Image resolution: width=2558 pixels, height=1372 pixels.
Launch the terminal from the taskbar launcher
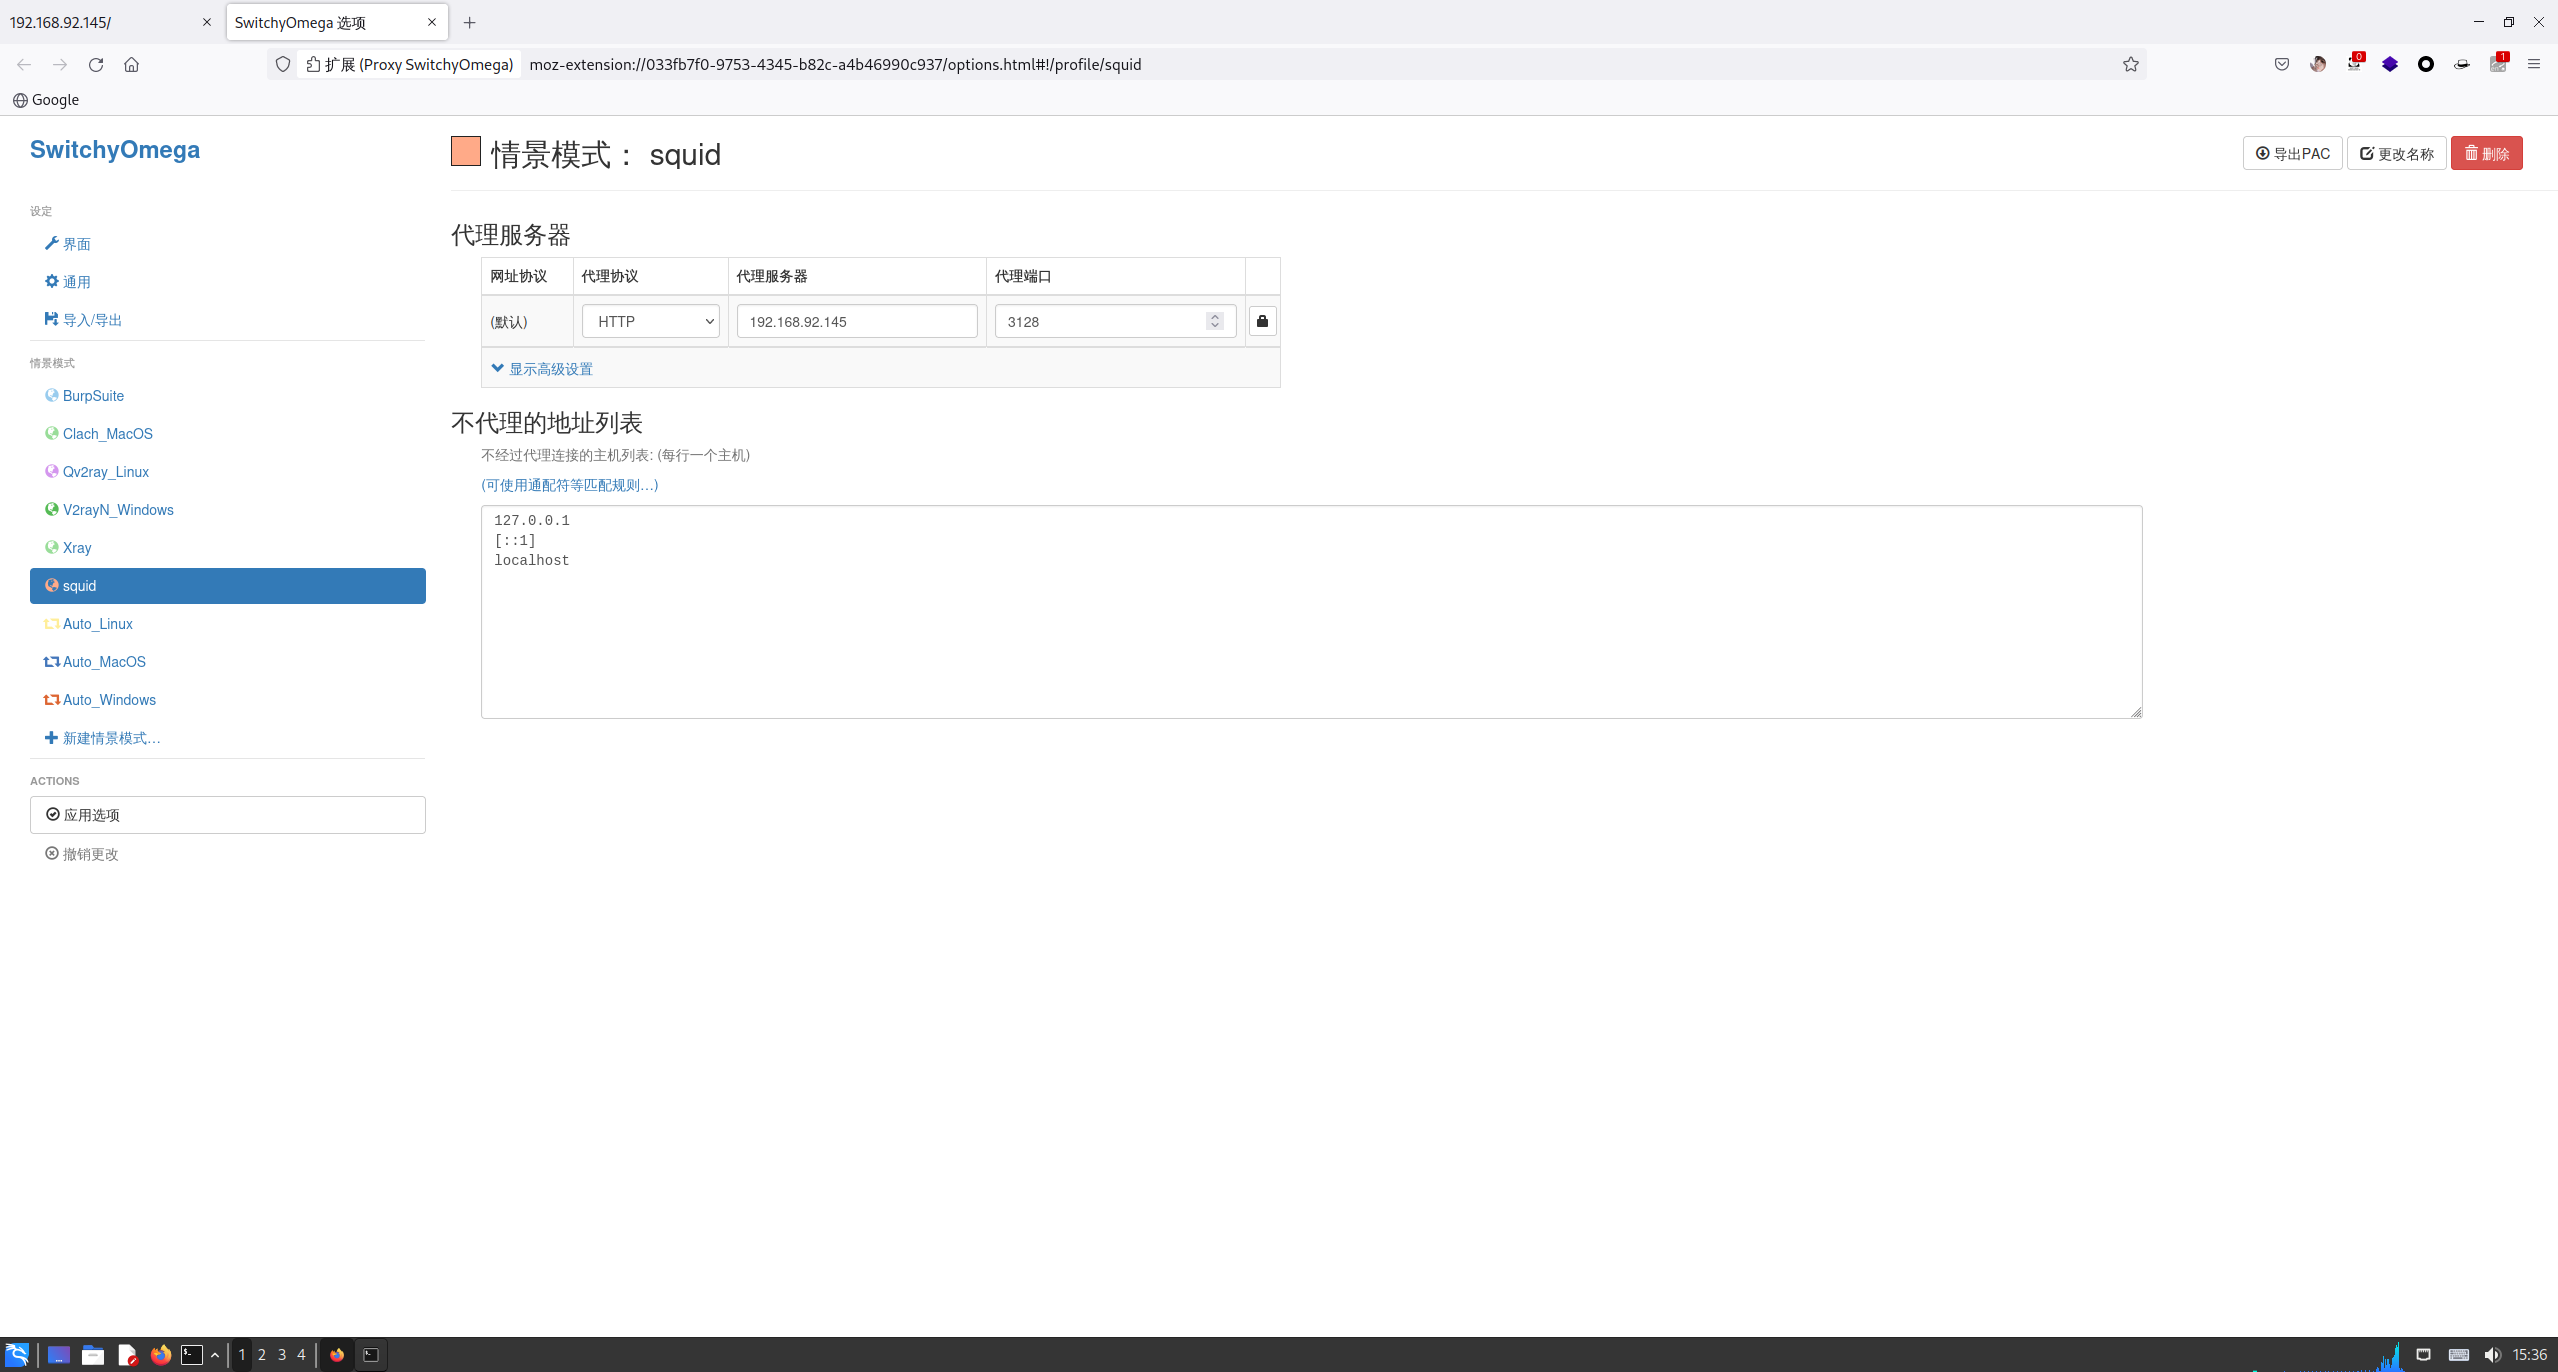(x=192, y=1355)
